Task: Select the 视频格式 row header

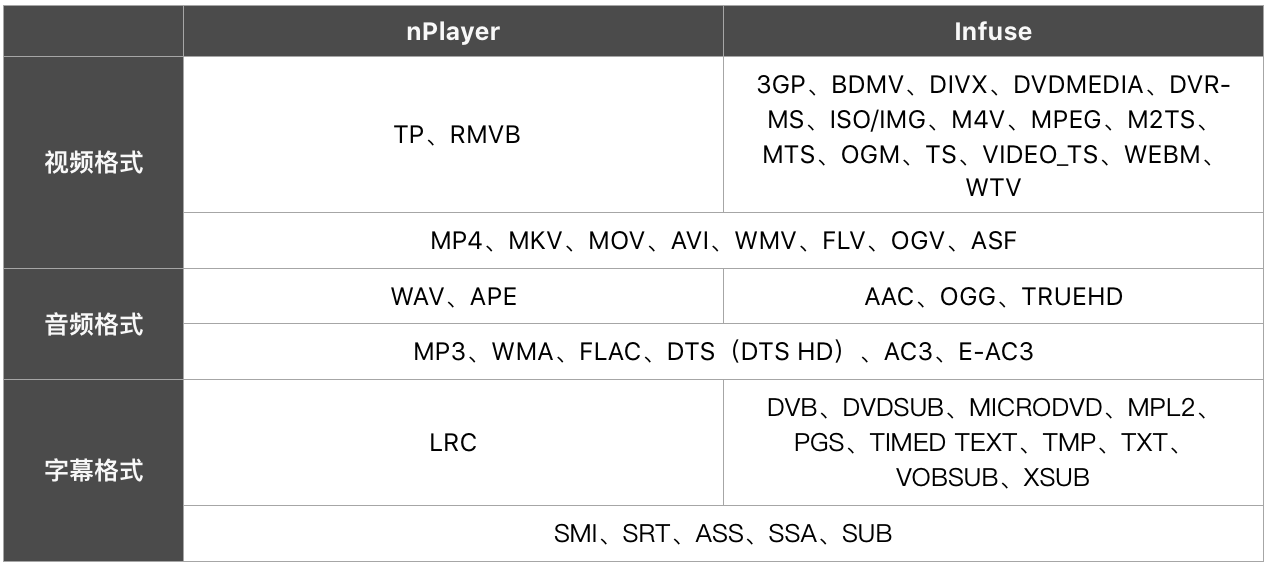Action: pos(94,163)
